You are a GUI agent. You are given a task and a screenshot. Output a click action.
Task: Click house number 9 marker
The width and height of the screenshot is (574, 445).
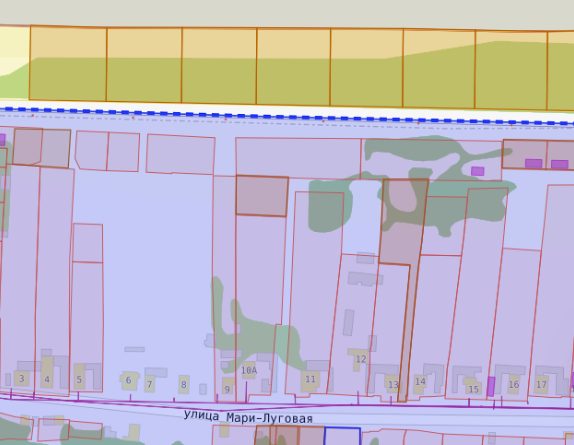(x=227, y=389)
